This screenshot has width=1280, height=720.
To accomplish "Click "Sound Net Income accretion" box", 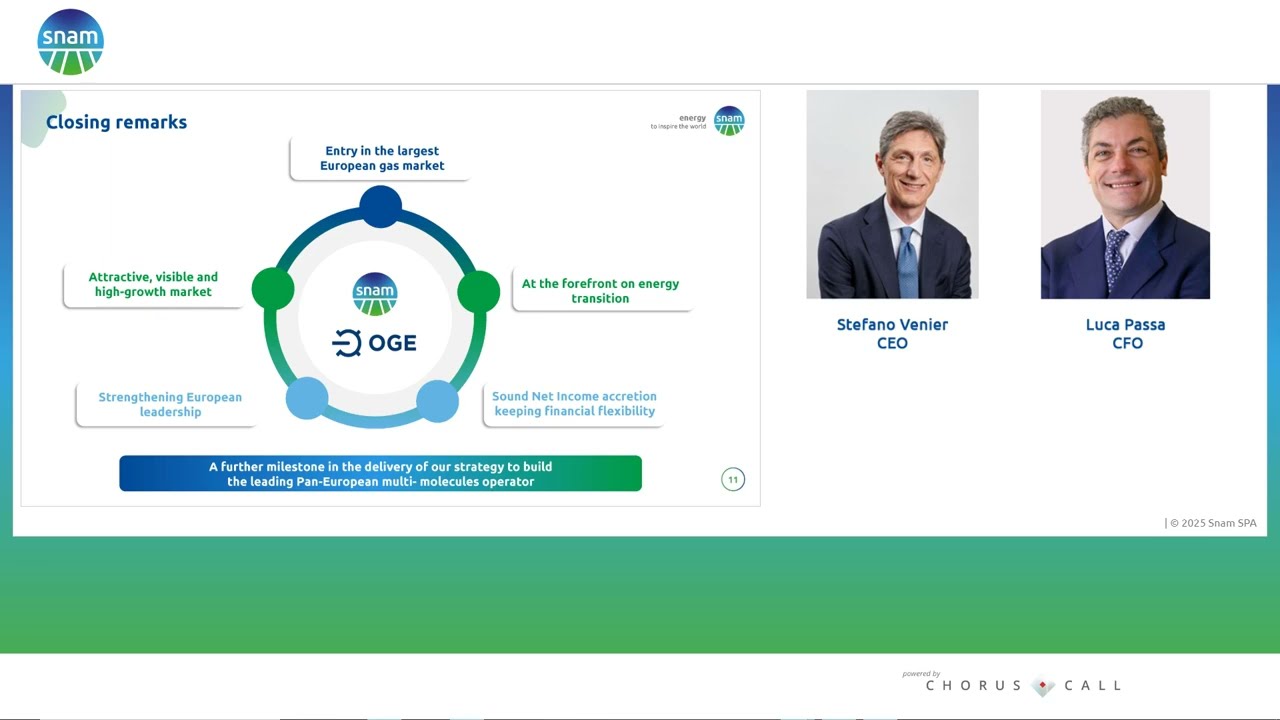I will point(574,404).
